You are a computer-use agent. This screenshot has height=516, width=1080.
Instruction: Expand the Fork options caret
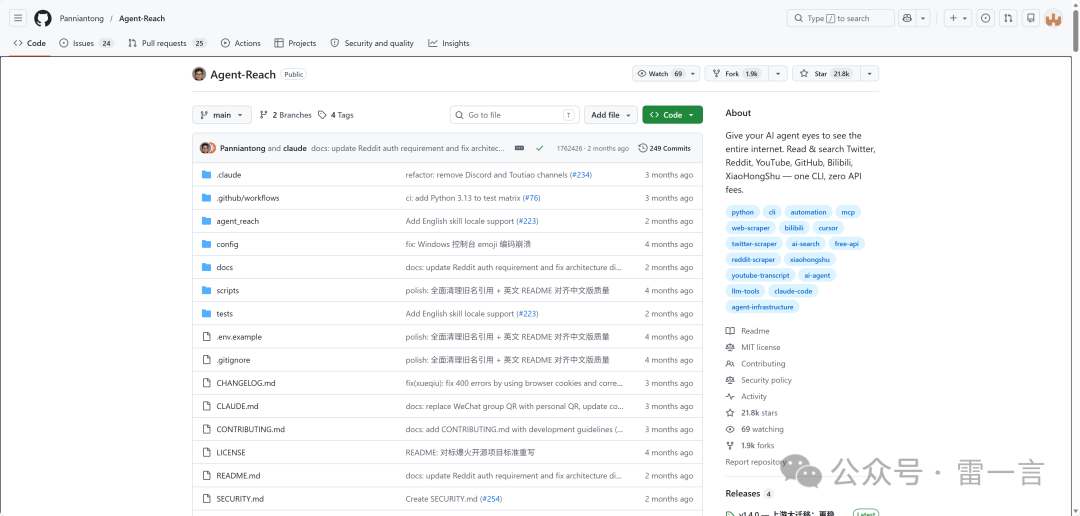pyautogui.click(x=778, y=74)
